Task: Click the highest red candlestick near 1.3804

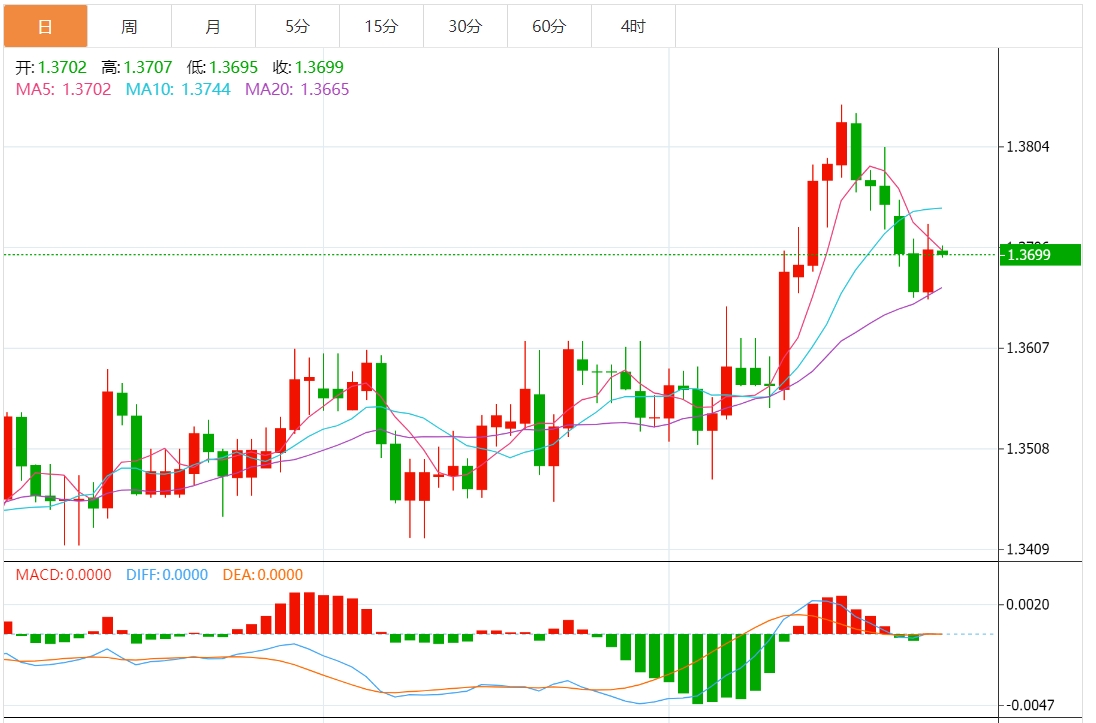Action: click(x=842, y=143)
